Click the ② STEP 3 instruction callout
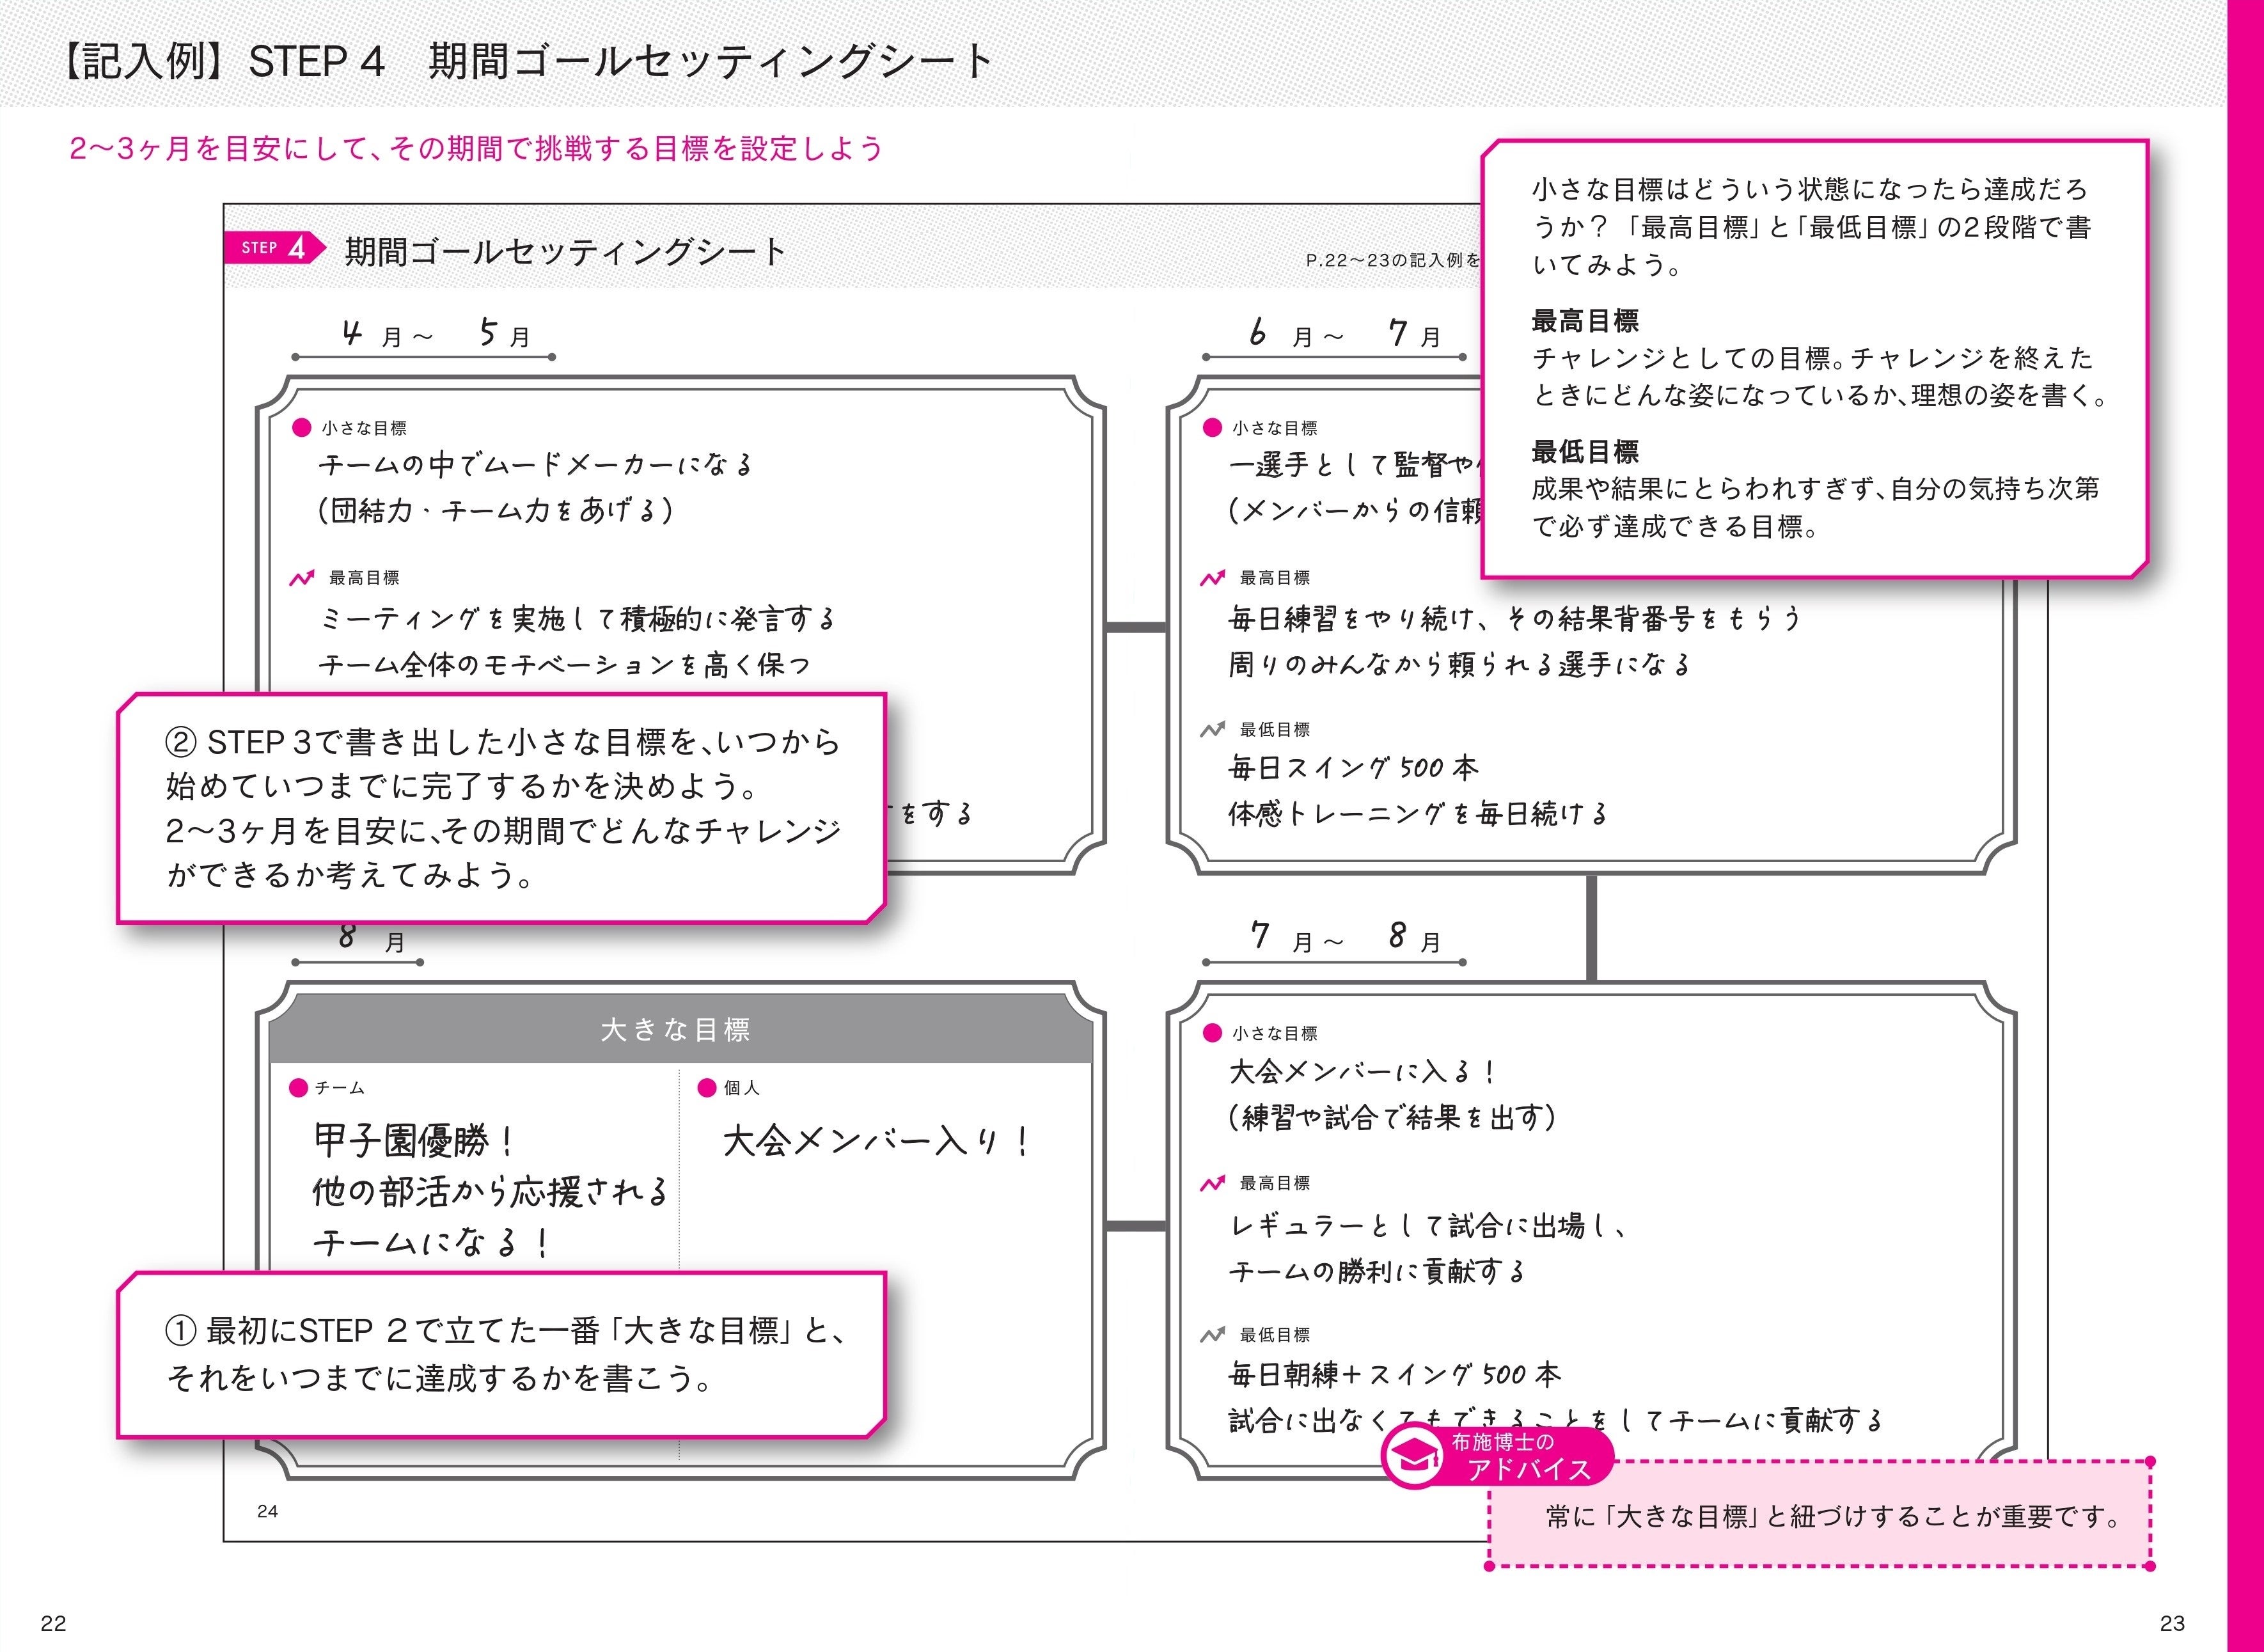2264x1652 pixels. click(x=502, y=808)
